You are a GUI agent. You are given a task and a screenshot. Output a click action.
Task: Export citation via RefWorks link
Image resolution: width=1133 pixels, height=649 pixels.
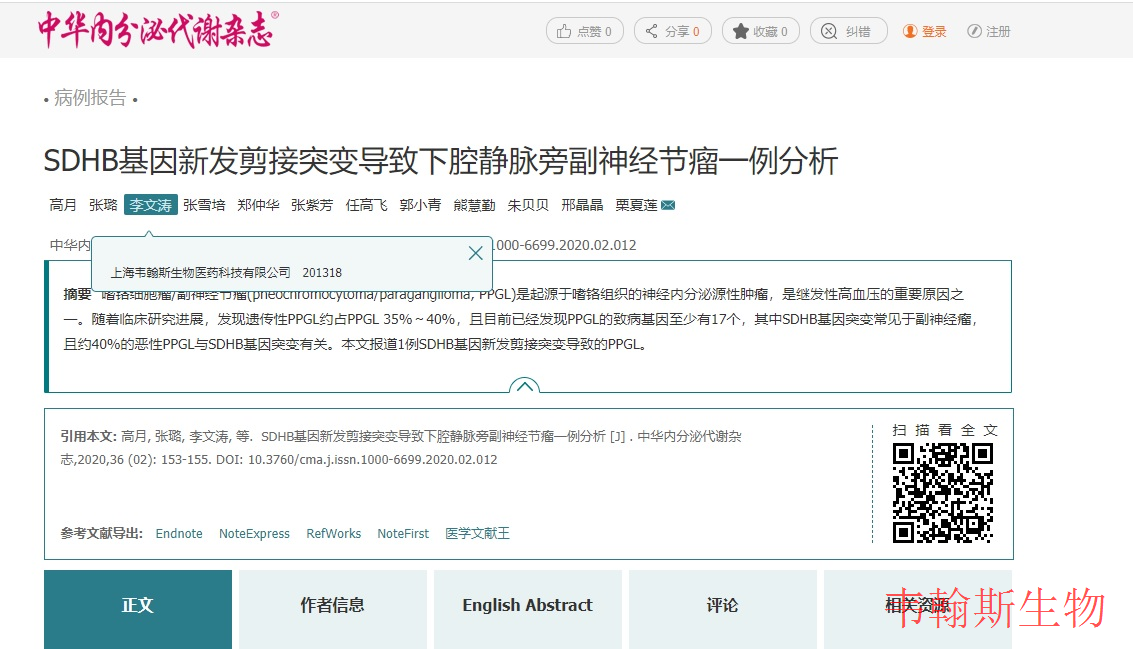click(x=333, y=534)
